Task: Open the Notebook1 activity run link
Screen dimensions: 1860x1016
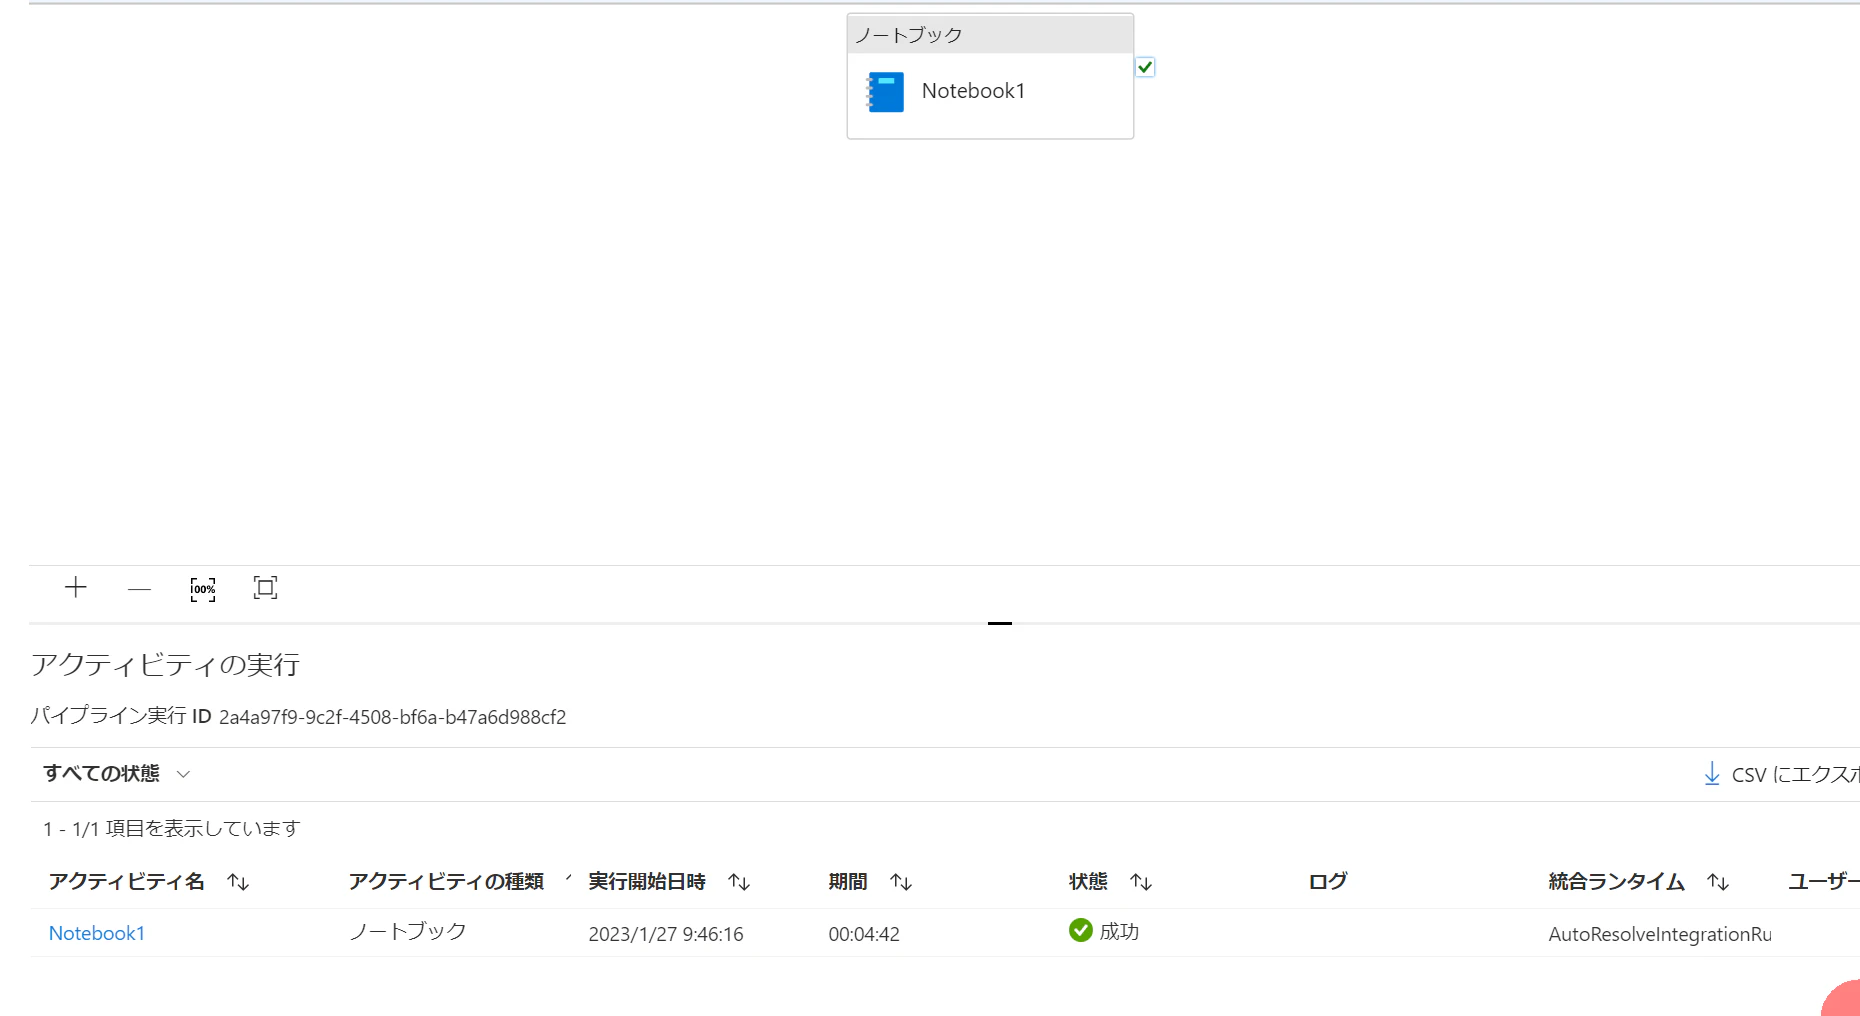Action: [x=97, y=933]
